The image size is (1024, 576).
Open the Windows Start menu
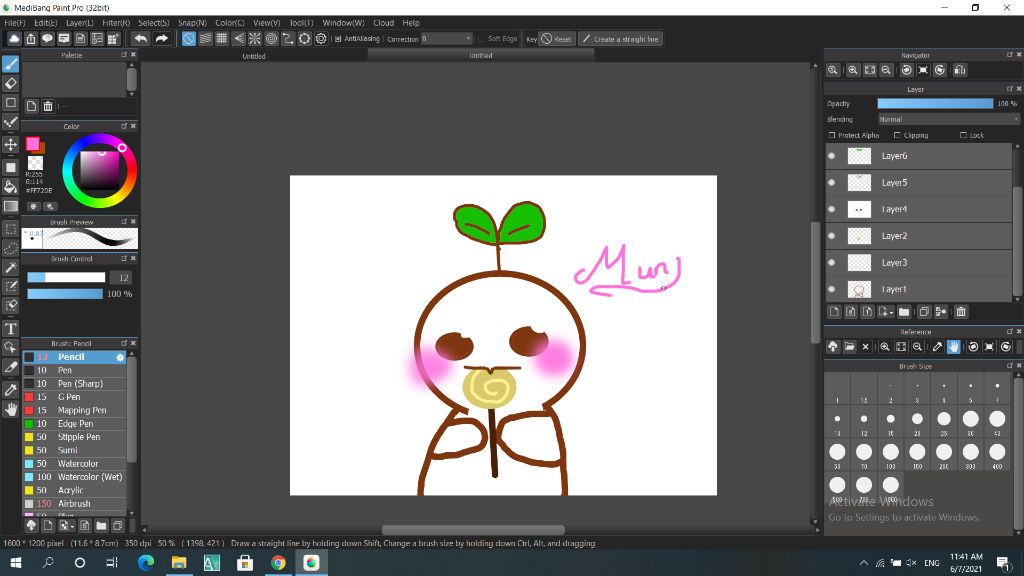point(16,562)
